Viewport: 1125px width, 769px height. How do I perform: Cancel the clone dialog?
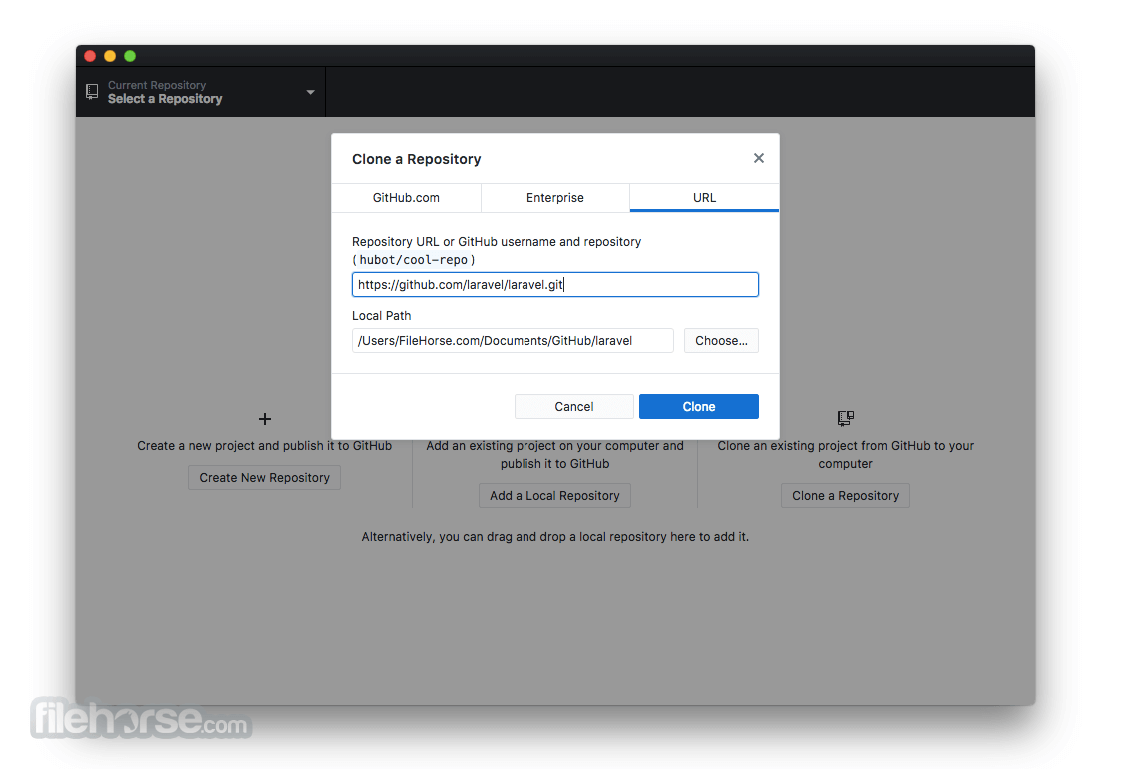coord(574,407)
